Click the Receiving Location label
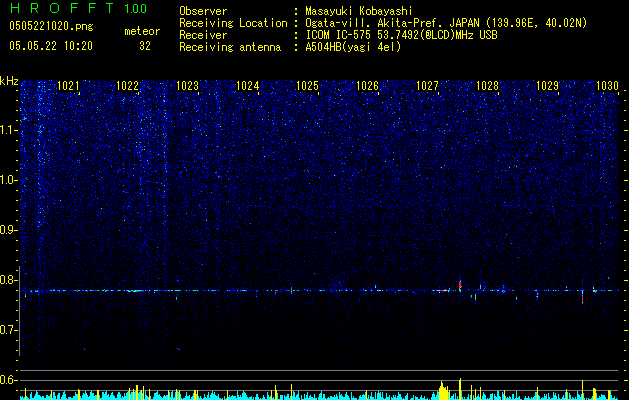This screenshot has width=629, height=400. (x=233, y=23)
